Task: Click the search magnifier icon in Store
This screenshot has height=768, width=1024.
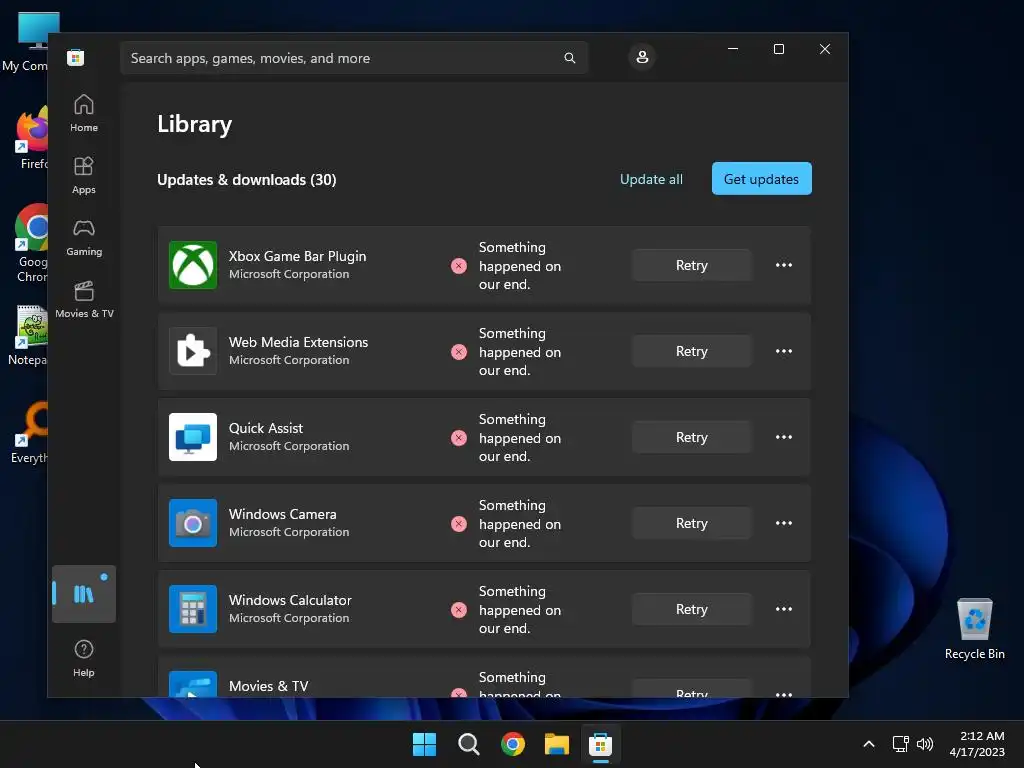Action: click(569, 58)
